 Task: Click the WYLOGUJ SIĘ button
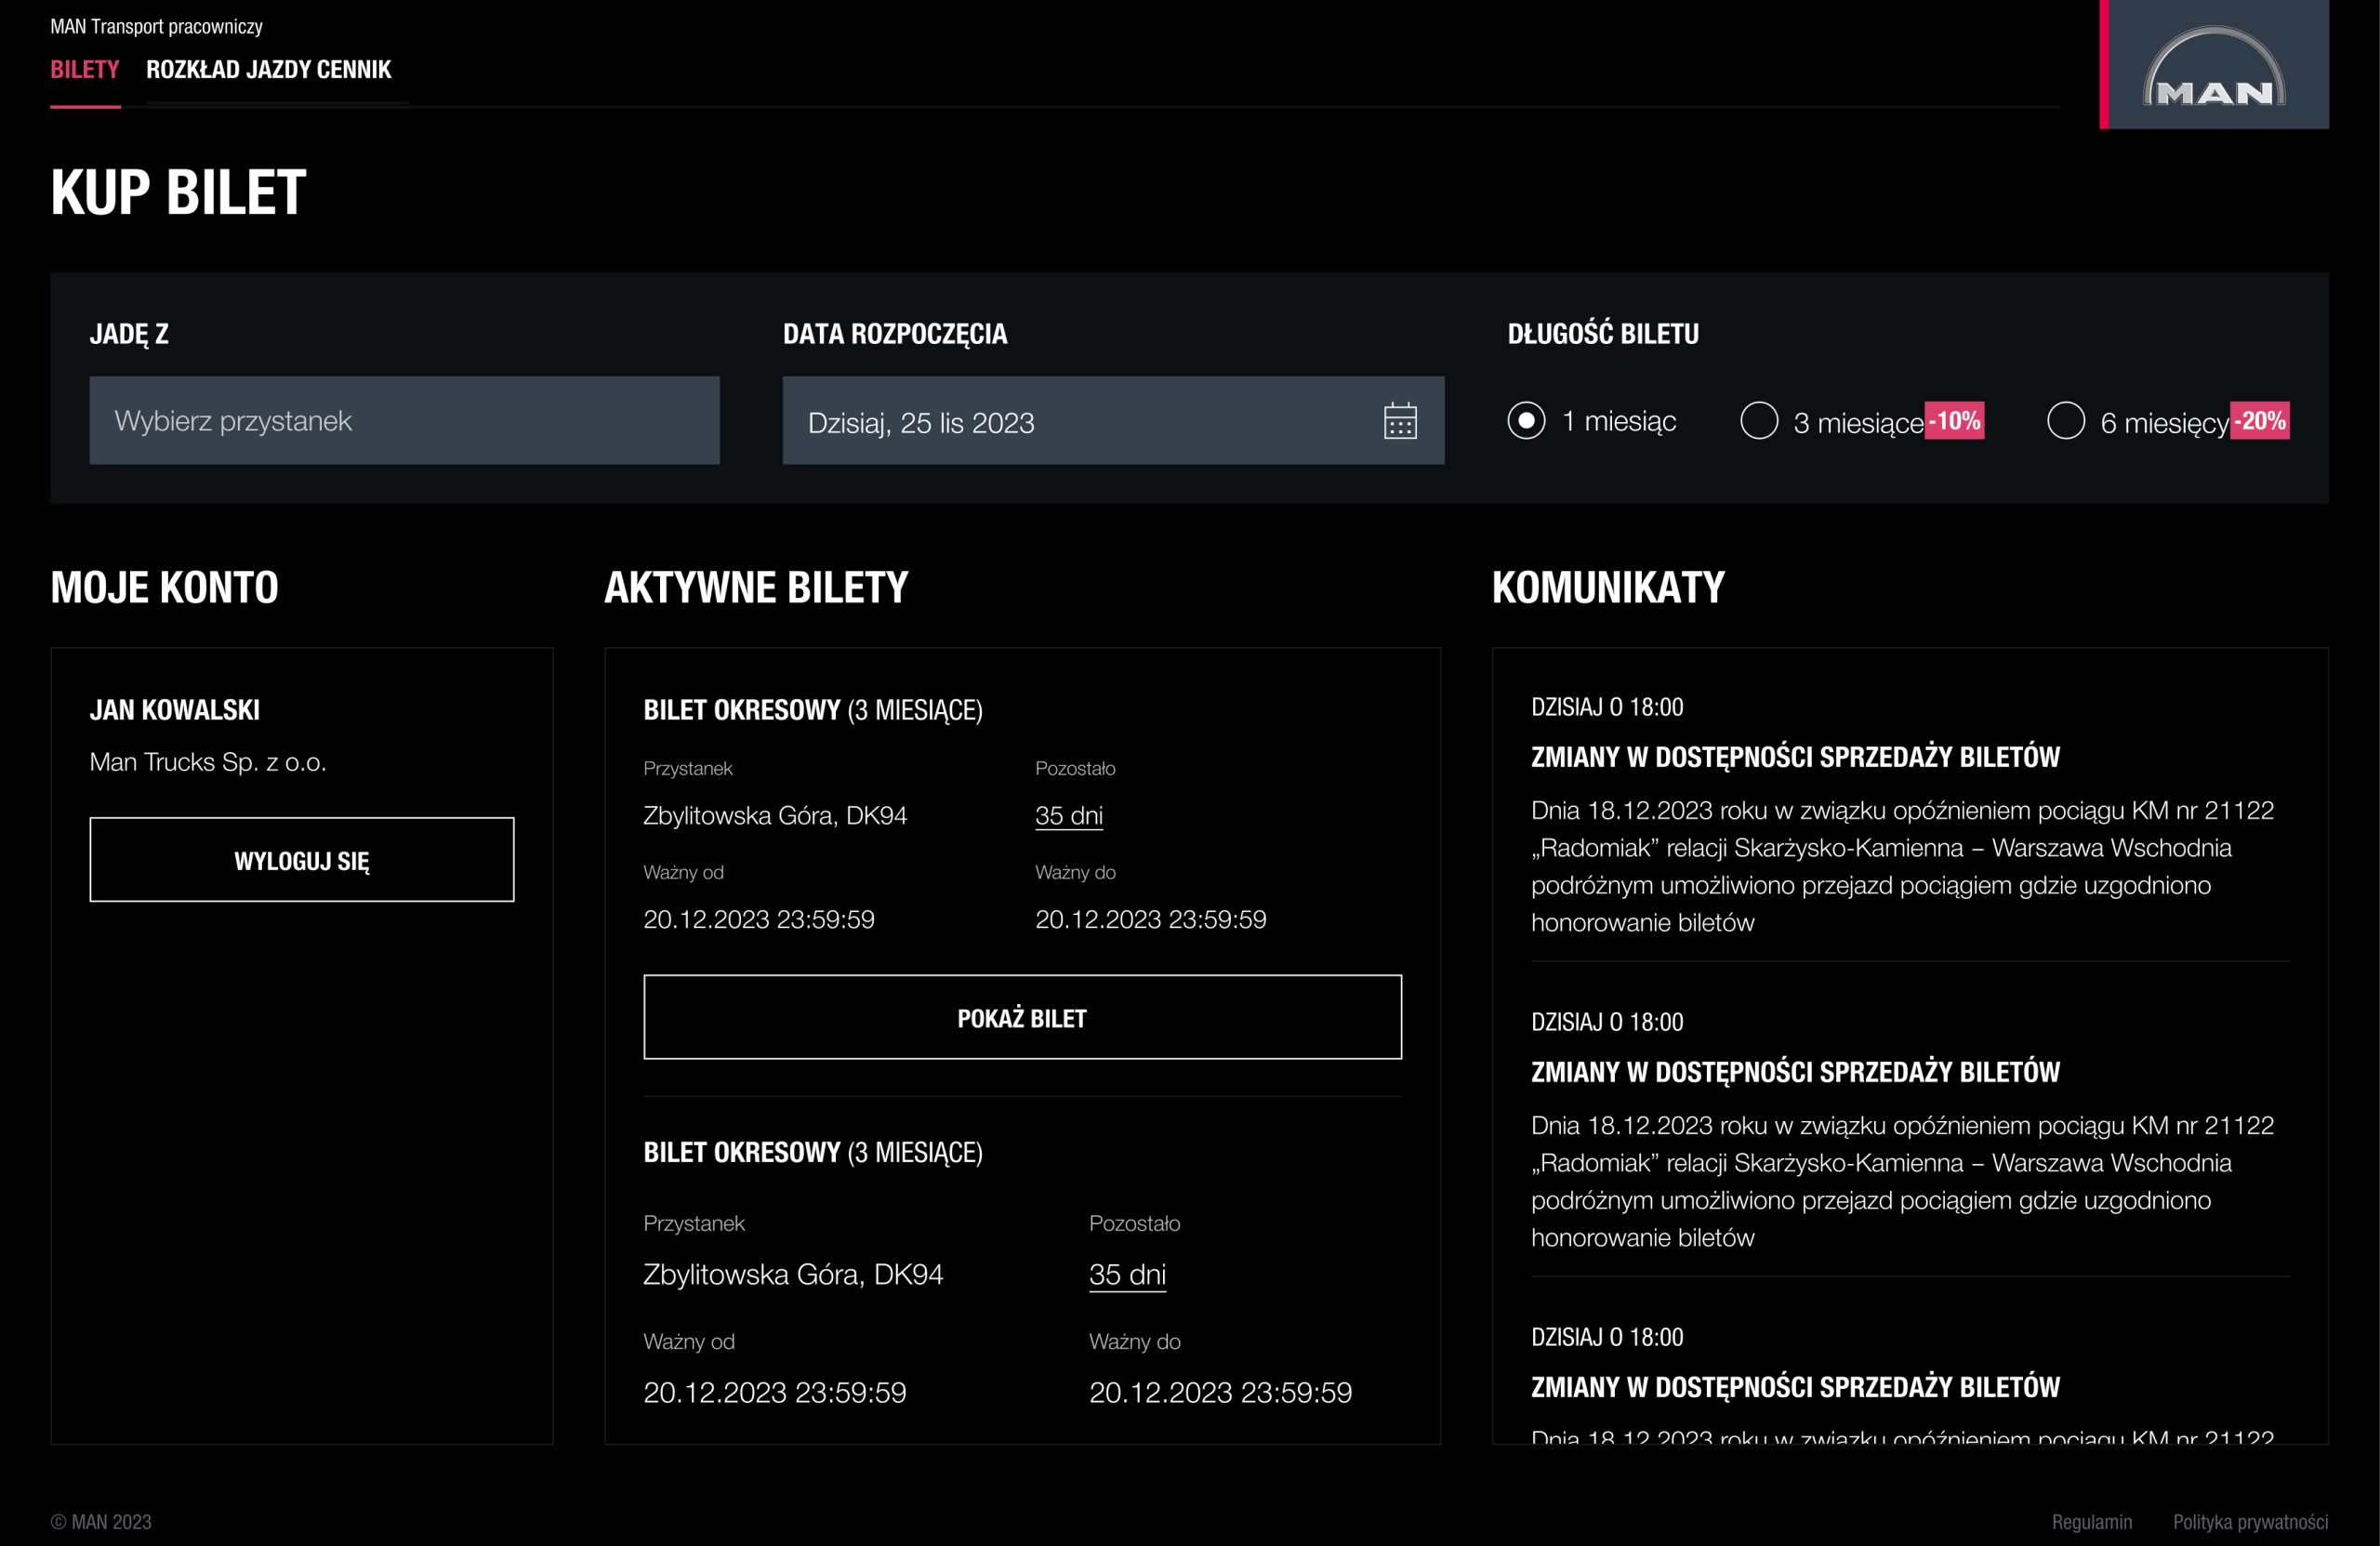pyautogui.click(x=302, y=860)
